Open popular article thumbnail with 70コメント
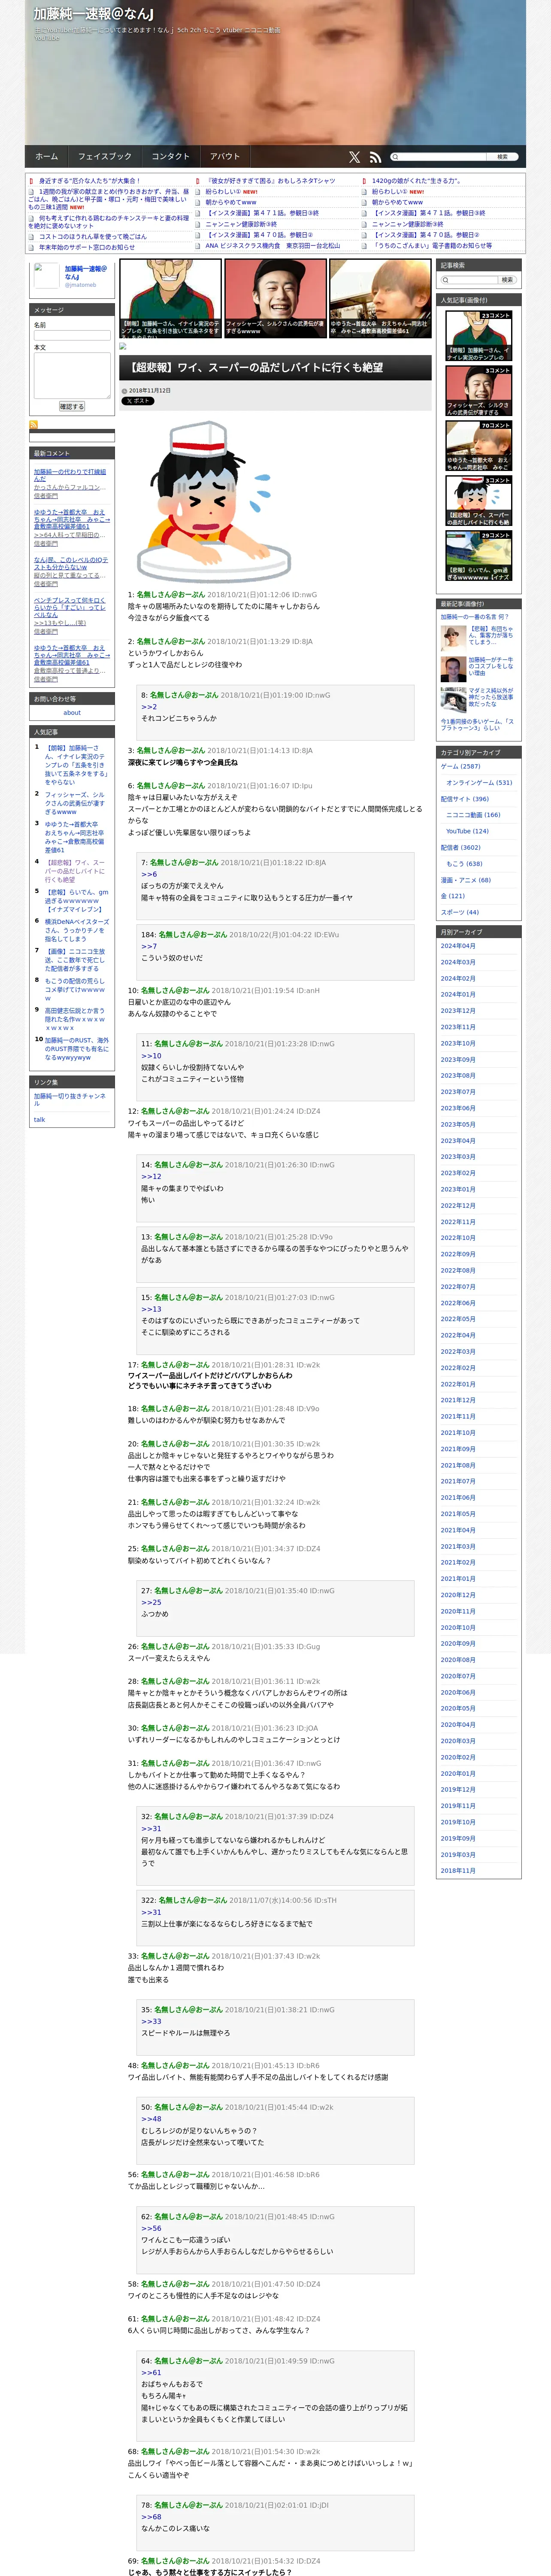Image resolution: width=551 pixels, height=2576 pixels. click(478, 446)
